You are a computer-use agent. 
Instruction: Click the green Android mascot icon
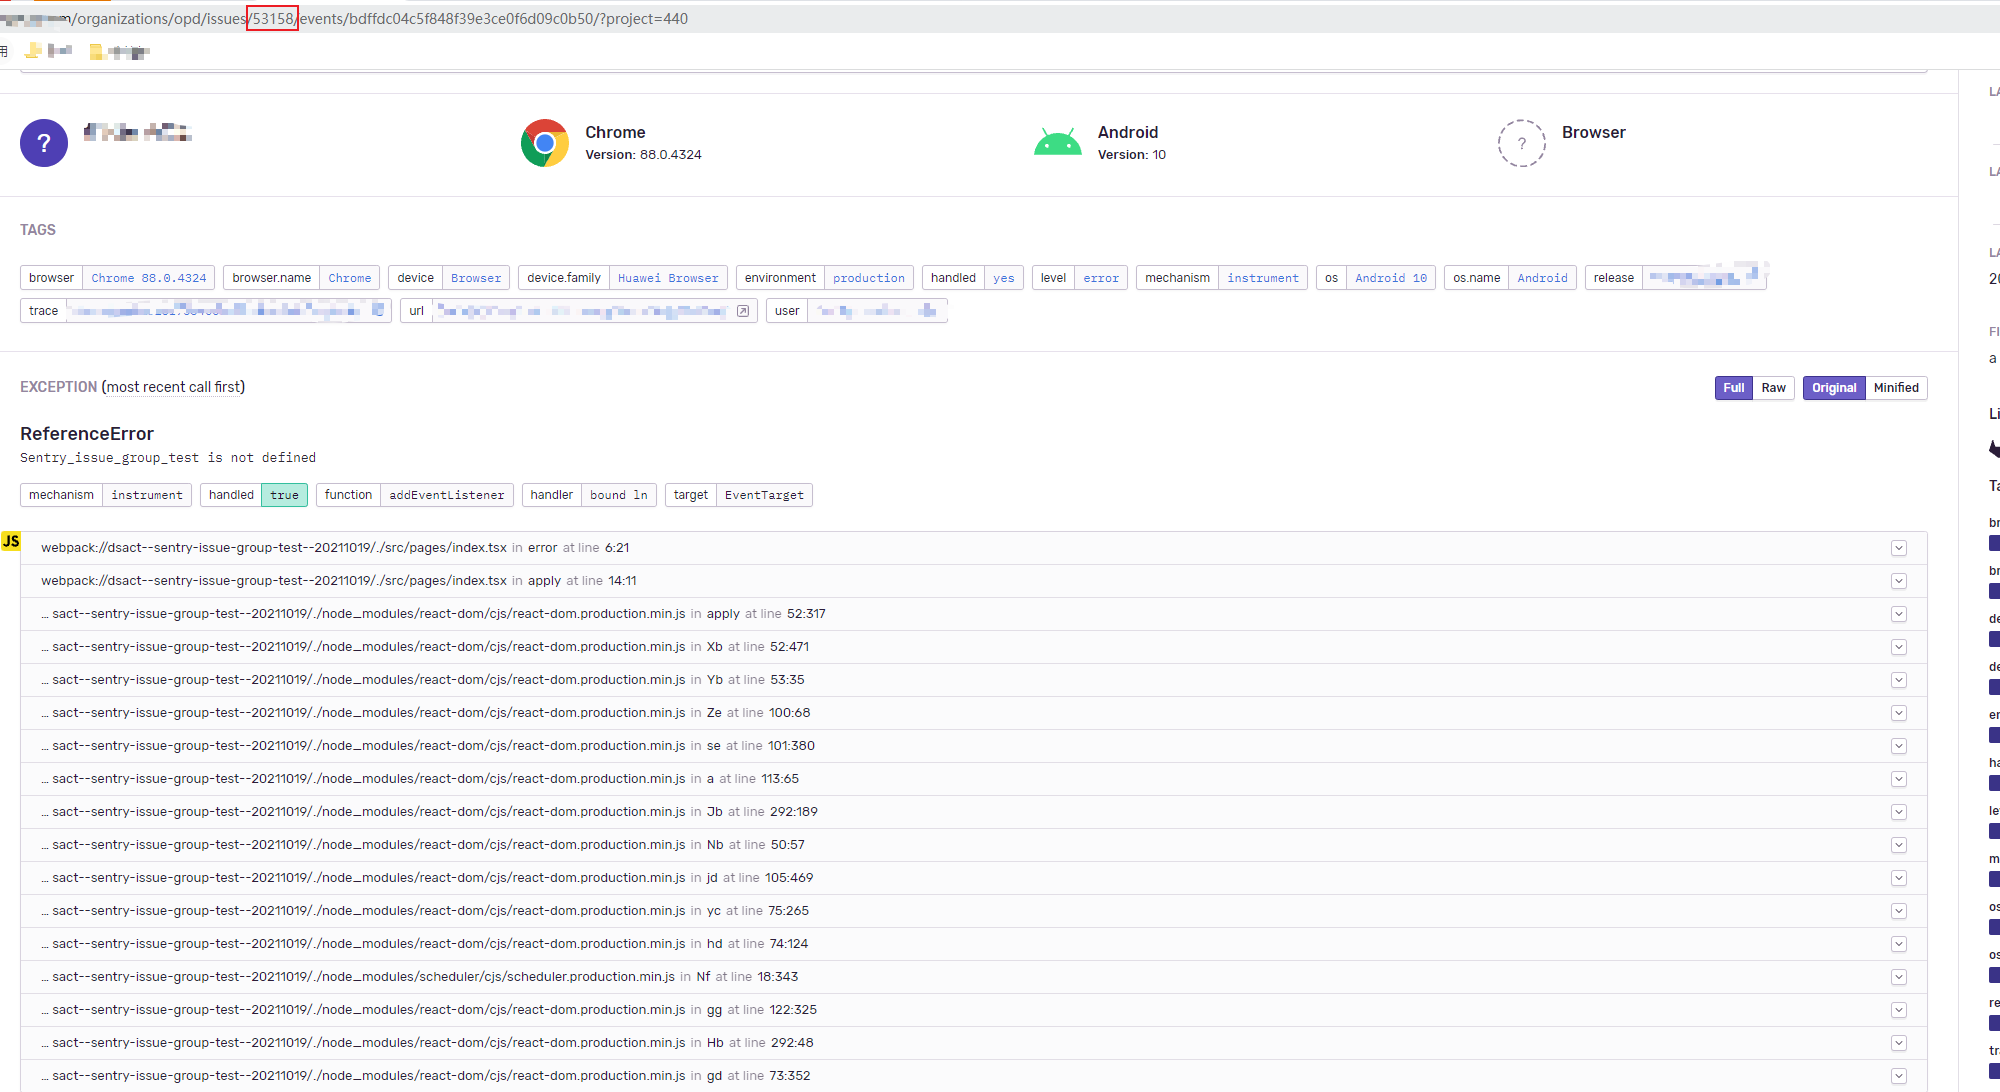(1057, 141)
